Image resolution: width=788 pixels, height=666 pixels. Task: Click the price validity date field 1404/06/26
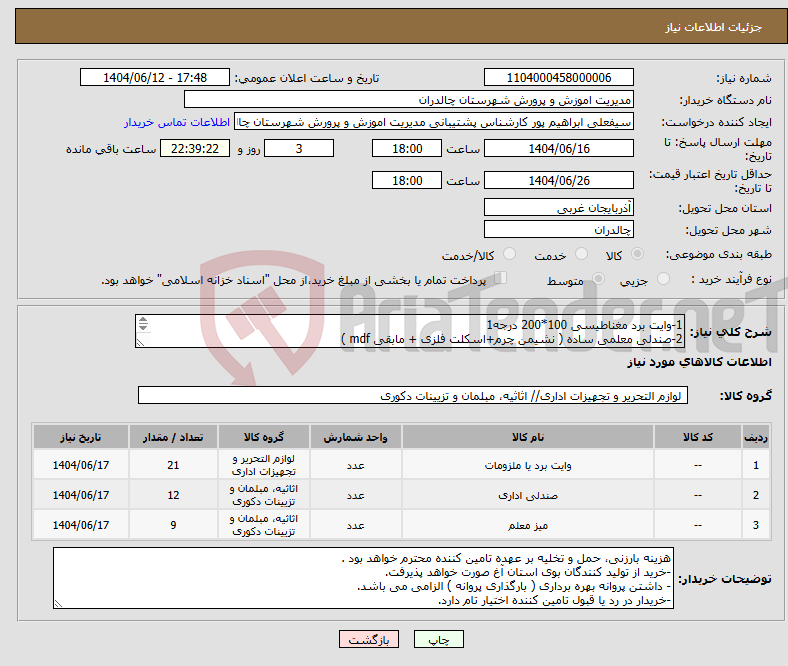(558, 181)
